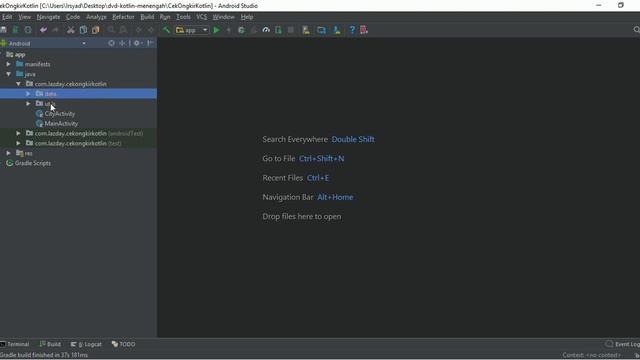Click the Help question mark icon
Screen dimensions: 640x360
point(352,30)
